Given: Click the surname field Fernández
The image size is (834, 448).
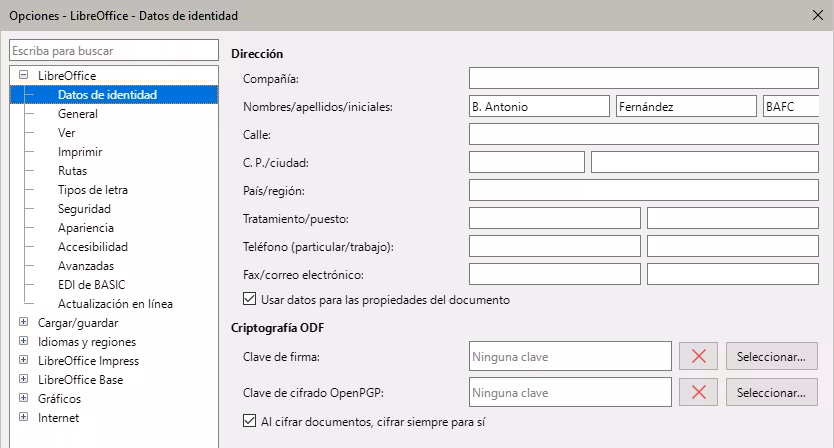Looking at the screenshot, I should (x=686, y=106).
